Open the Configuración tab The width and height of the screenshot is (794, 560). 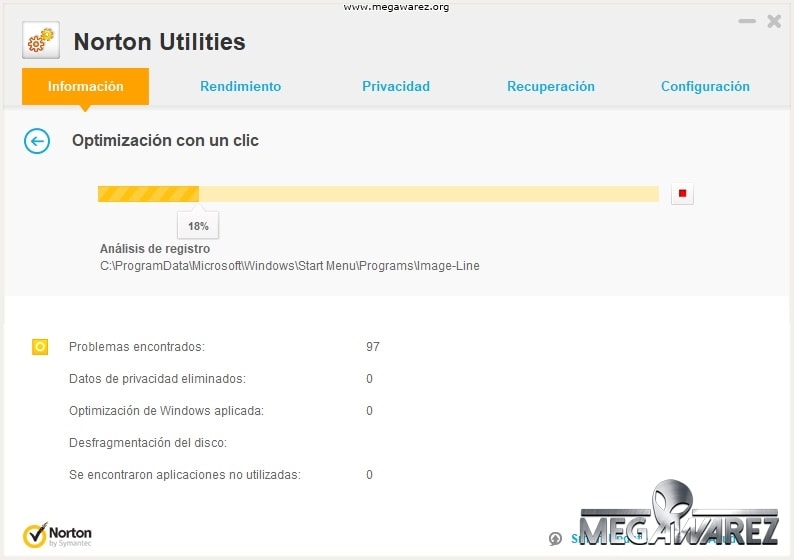(x=705, y=87)
